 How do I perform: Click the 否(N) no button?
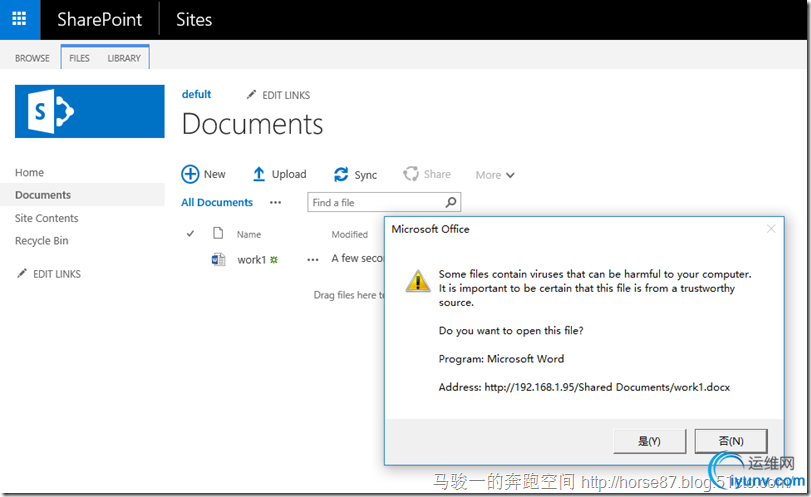point(731,441)
